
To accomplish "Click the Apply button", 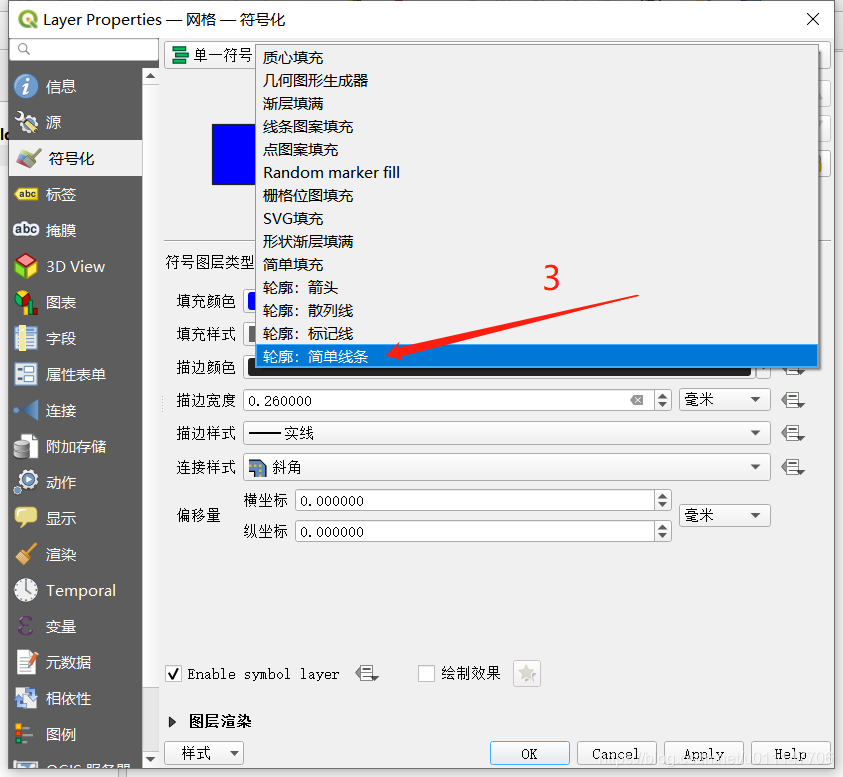I will pos(704,753).
